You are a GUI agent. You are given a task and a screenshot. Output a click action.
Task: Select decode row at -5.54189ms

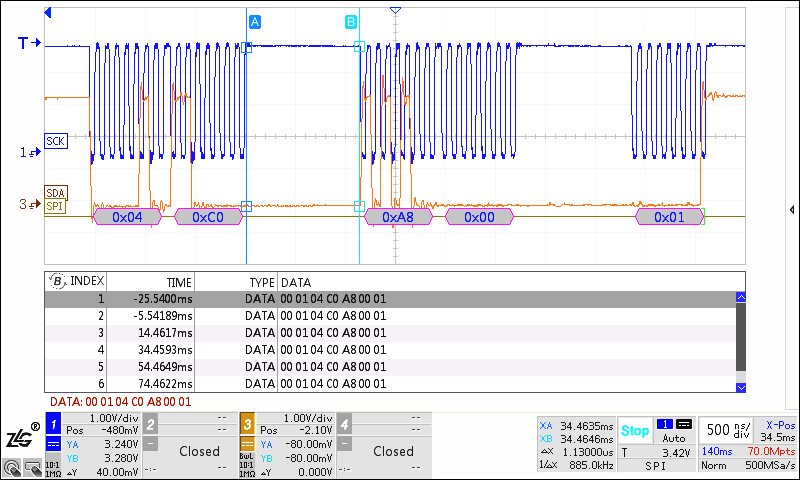coord(390,316)
